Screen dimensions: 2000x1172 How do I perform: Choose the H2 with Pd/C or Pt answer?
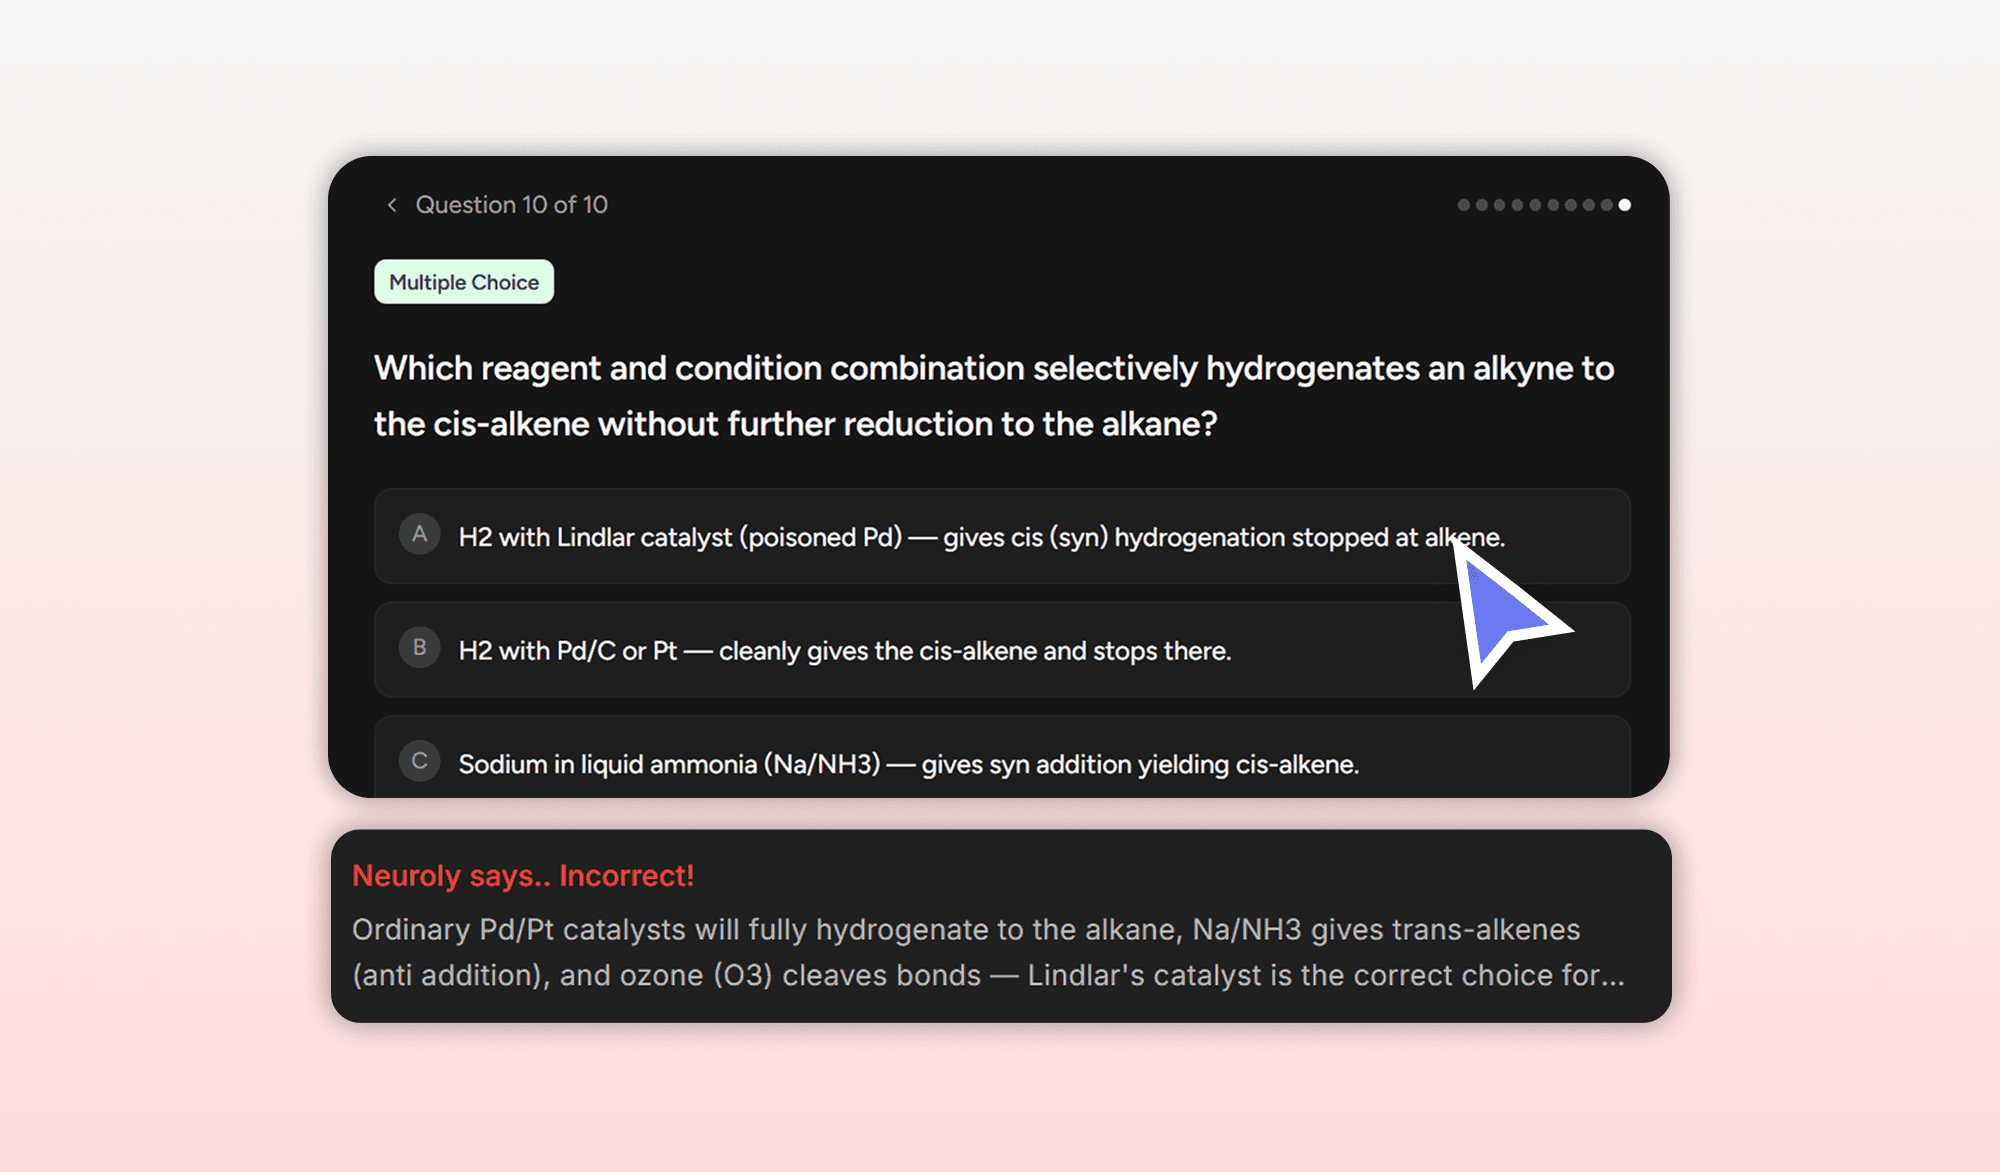point(844,651)
